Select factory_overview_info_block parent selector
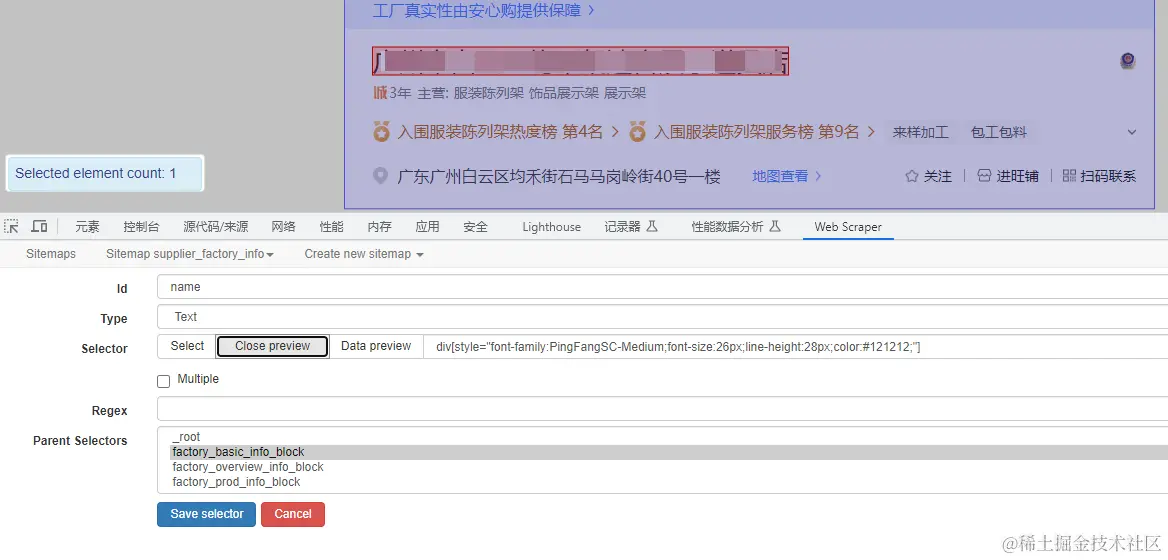Image resolution: width=1168 pixels, height=560 pixels. (669, 467)
